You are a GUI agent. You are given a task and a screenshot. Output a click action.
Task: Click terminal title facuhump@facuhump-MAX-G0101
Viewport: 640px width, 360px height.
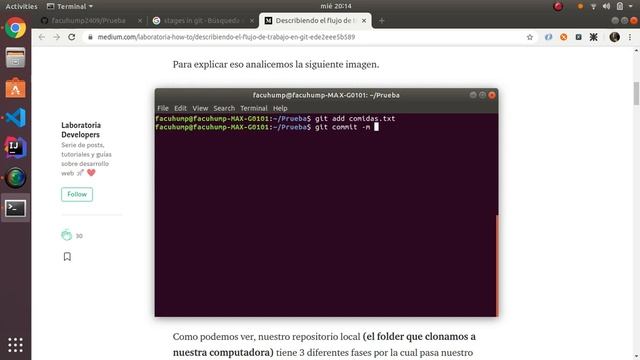(326, 95)
